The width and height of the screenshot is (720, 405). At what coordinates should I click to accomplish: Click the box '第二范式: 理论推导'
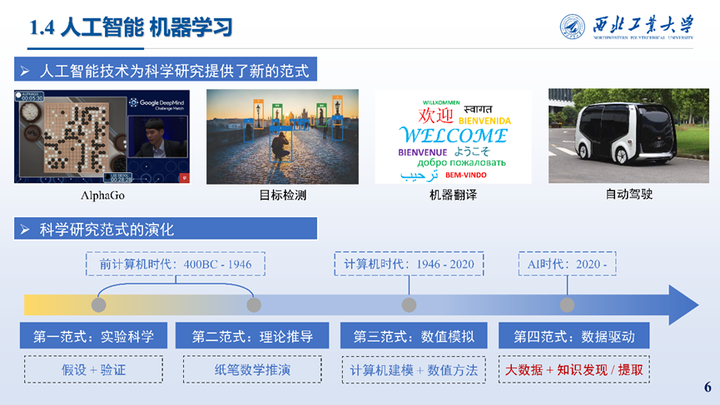point(252,336)
